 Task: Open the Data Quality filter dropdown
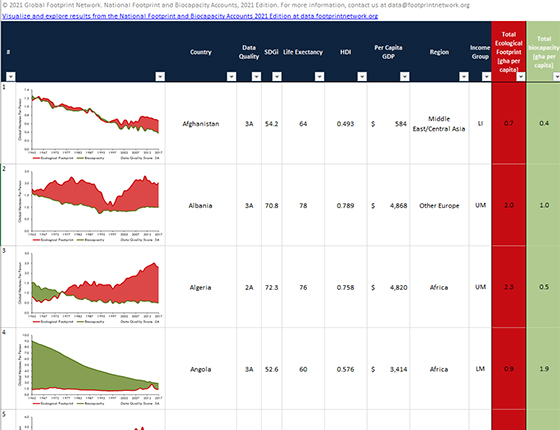point(256,76)
